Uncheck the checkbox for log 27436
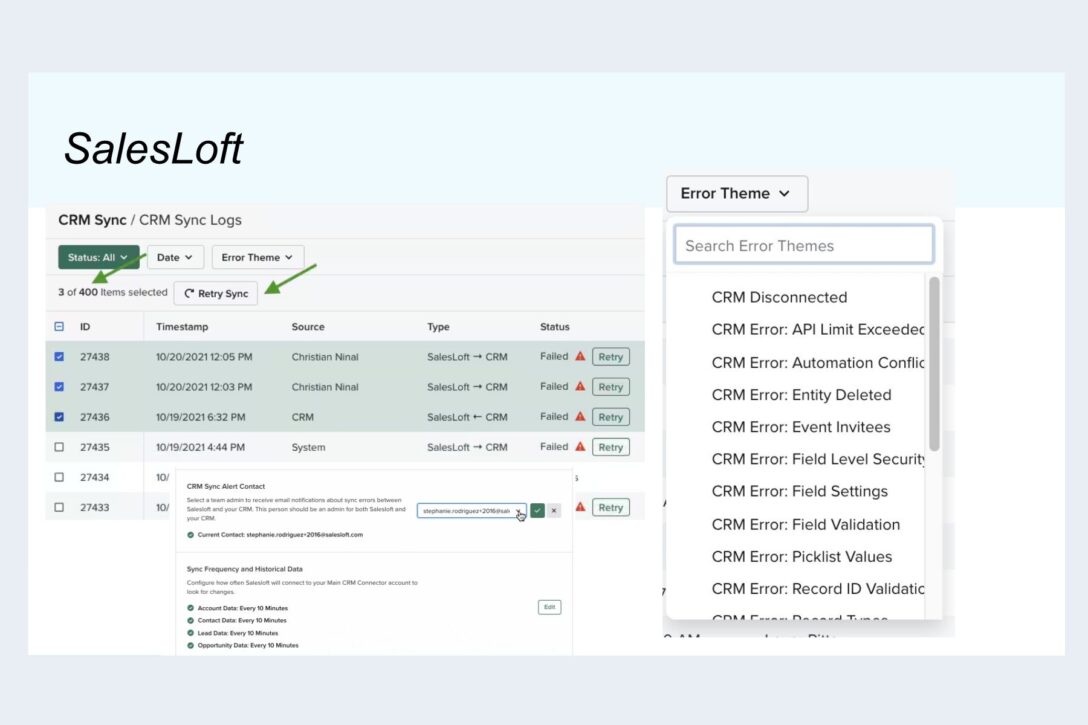 pyautogui.click(x=59, y=417)
